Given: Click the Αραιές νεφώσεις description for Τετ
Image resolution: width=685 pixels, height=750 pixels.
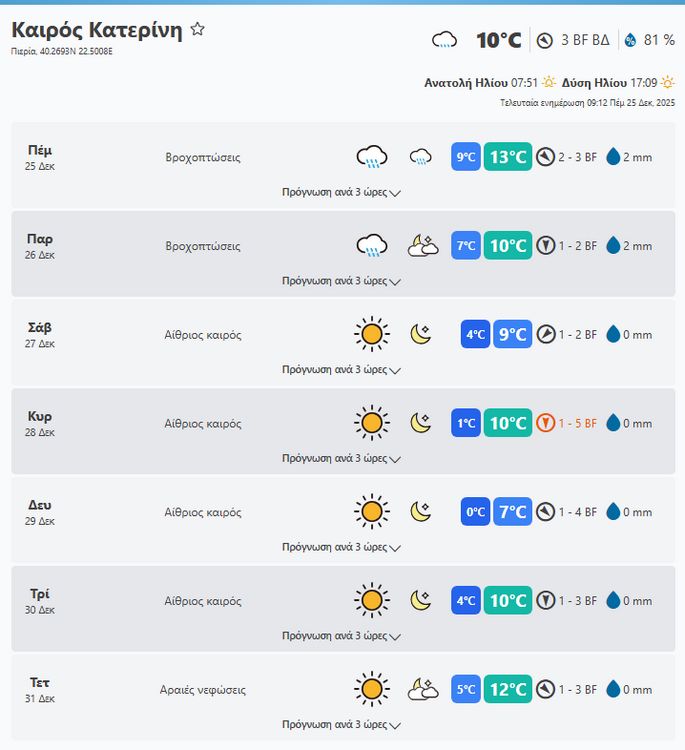Looking at the screenshot, I should (x=203, y=690).
